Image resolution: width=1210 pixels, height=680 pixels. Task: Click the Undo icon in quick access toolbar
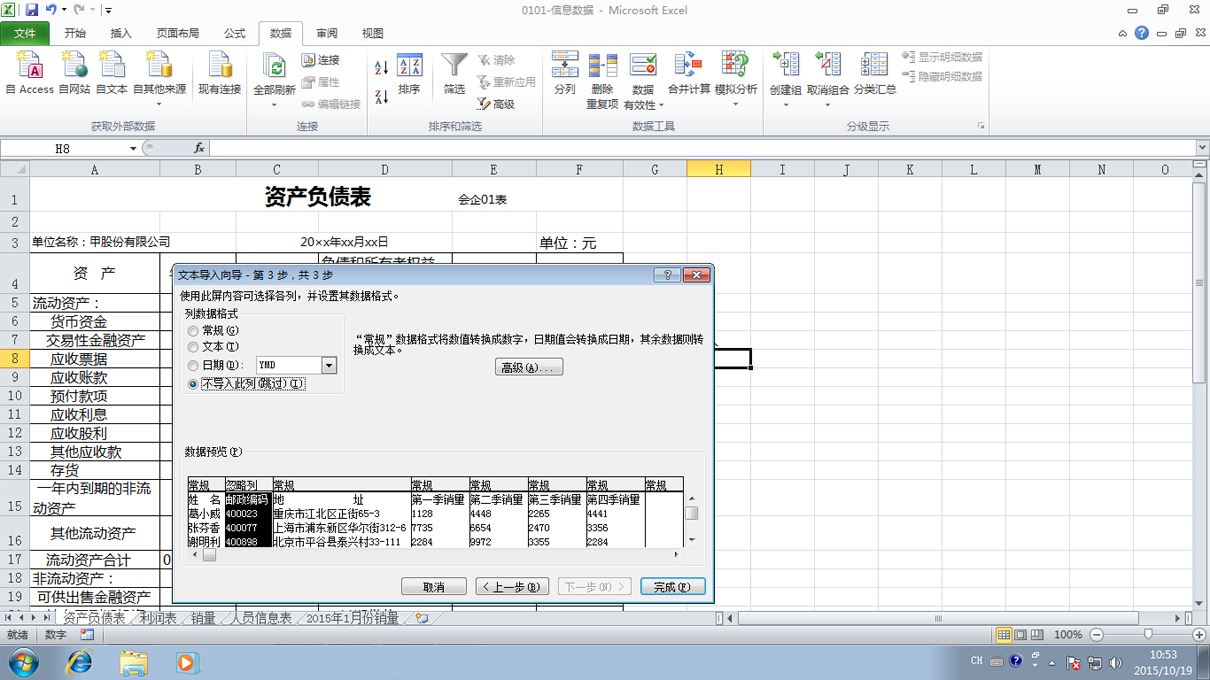pyautogui.click(x=50, y=10)
